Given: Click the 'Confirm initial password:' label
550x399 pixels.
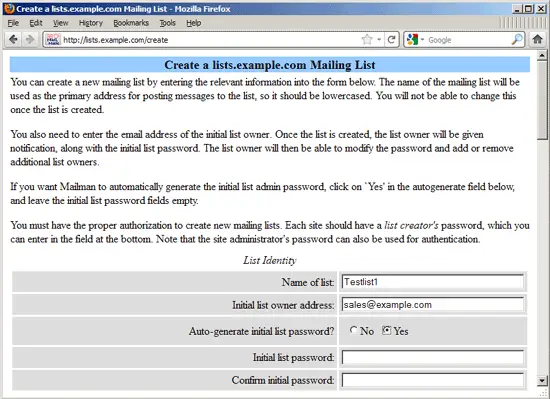Looking at the screenshot, I should click(283, 380).
